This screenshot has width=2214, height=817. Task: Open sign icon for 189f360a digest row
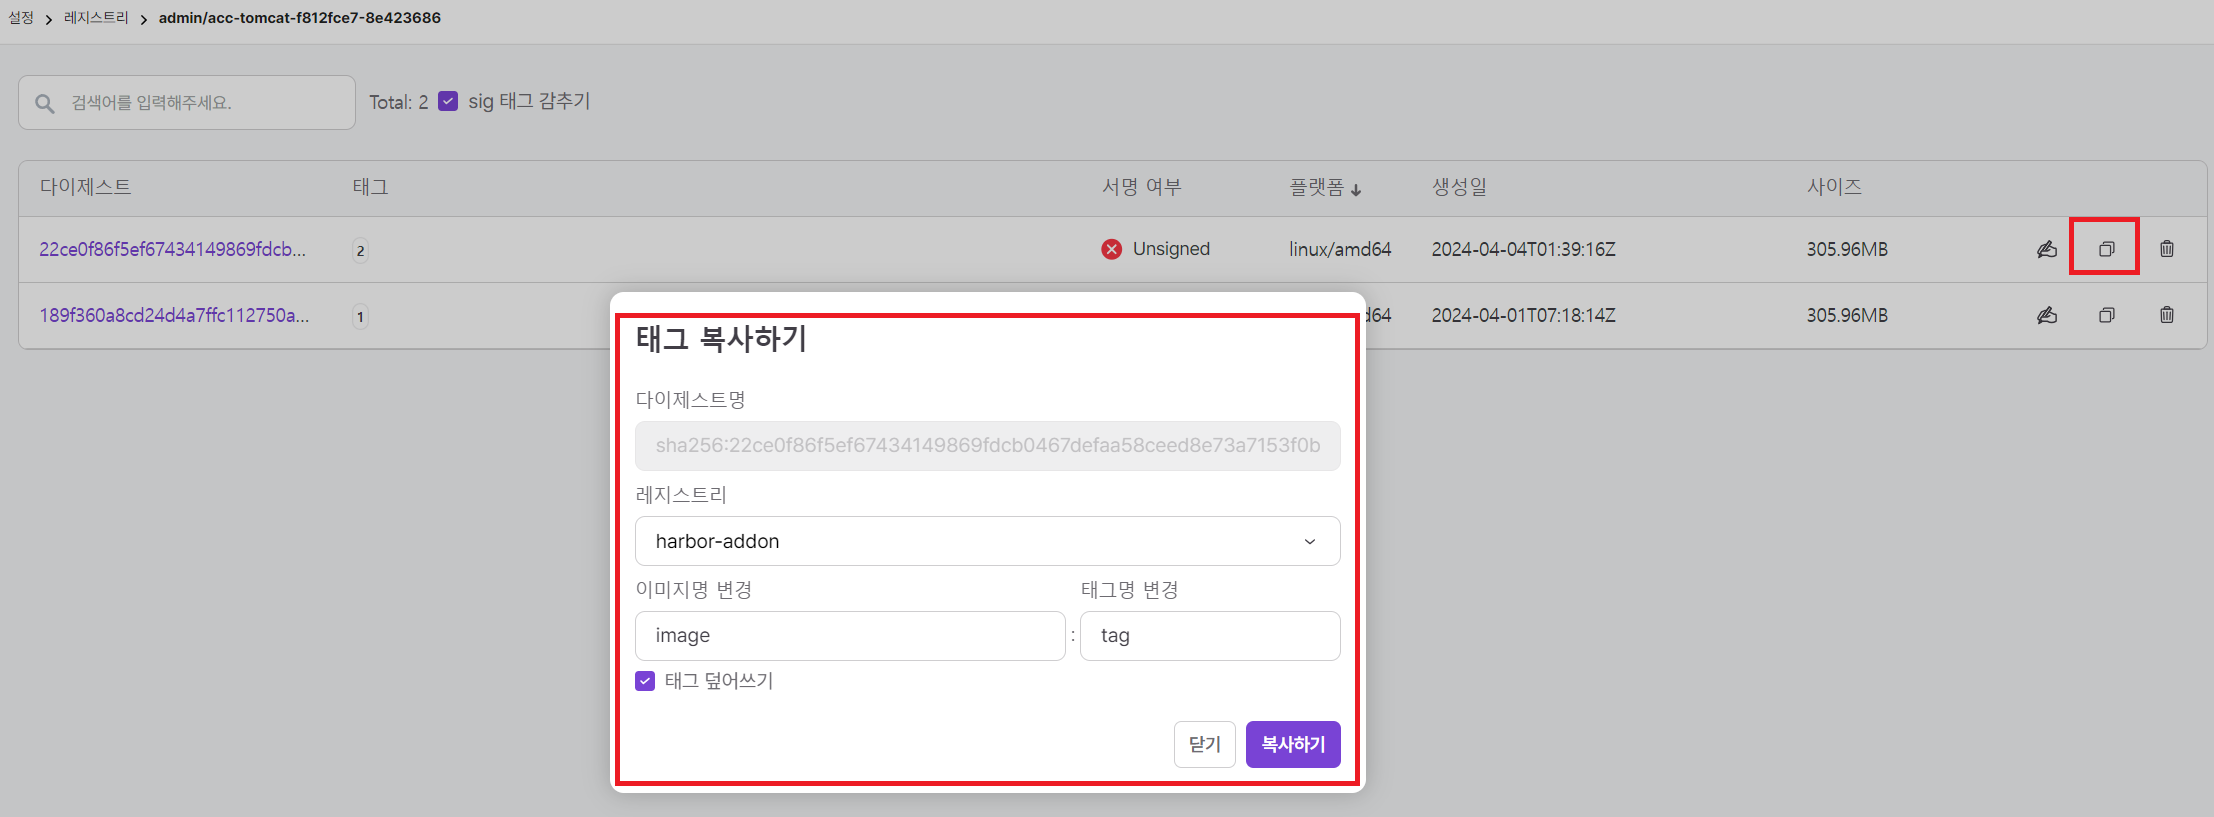pos(2047,315)
